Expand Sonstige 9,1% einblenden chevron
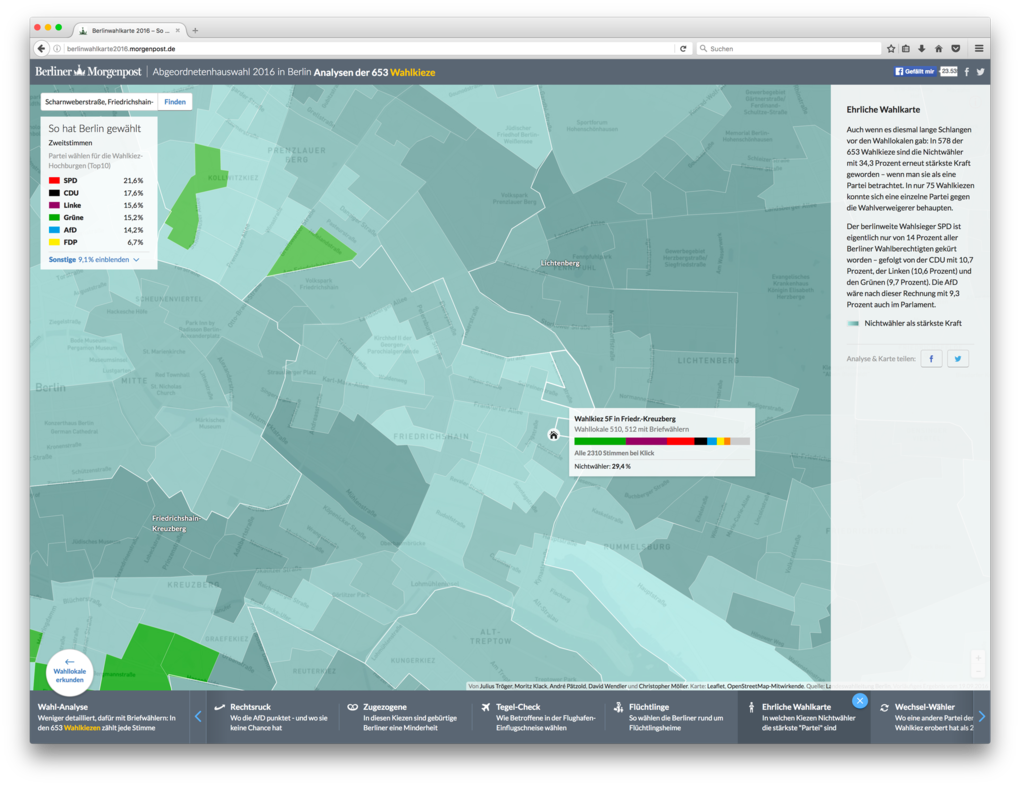 coord(136,260)
